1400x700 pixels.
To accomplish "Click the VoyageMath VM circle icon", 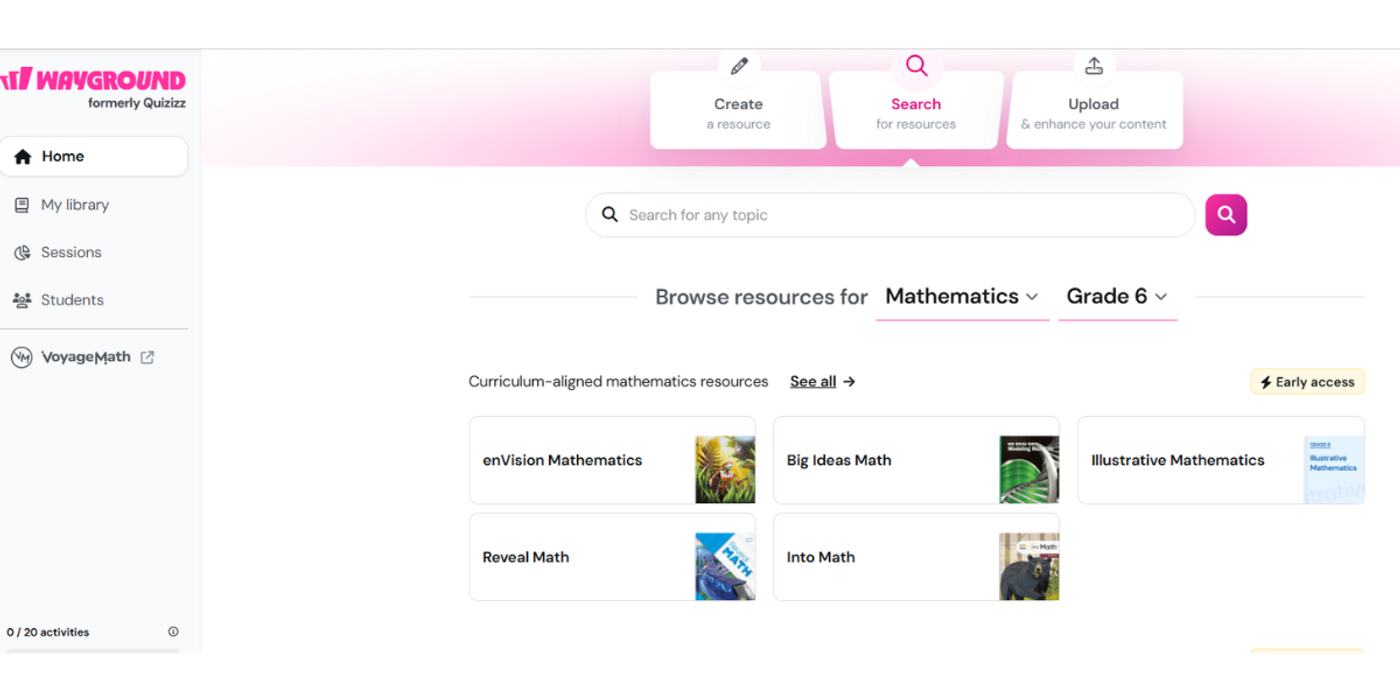I will pos(21,356).
